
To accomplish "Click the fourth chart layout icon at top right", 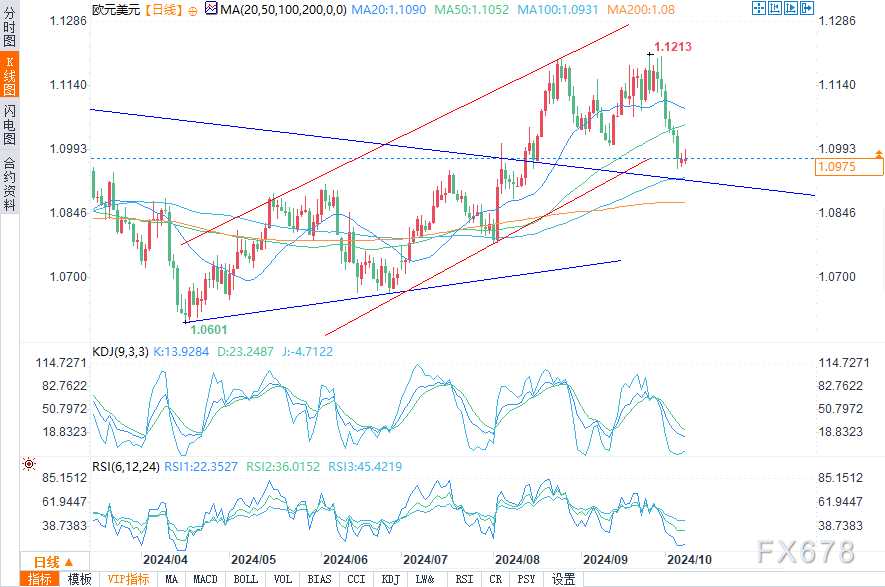I will pos(805,9).
